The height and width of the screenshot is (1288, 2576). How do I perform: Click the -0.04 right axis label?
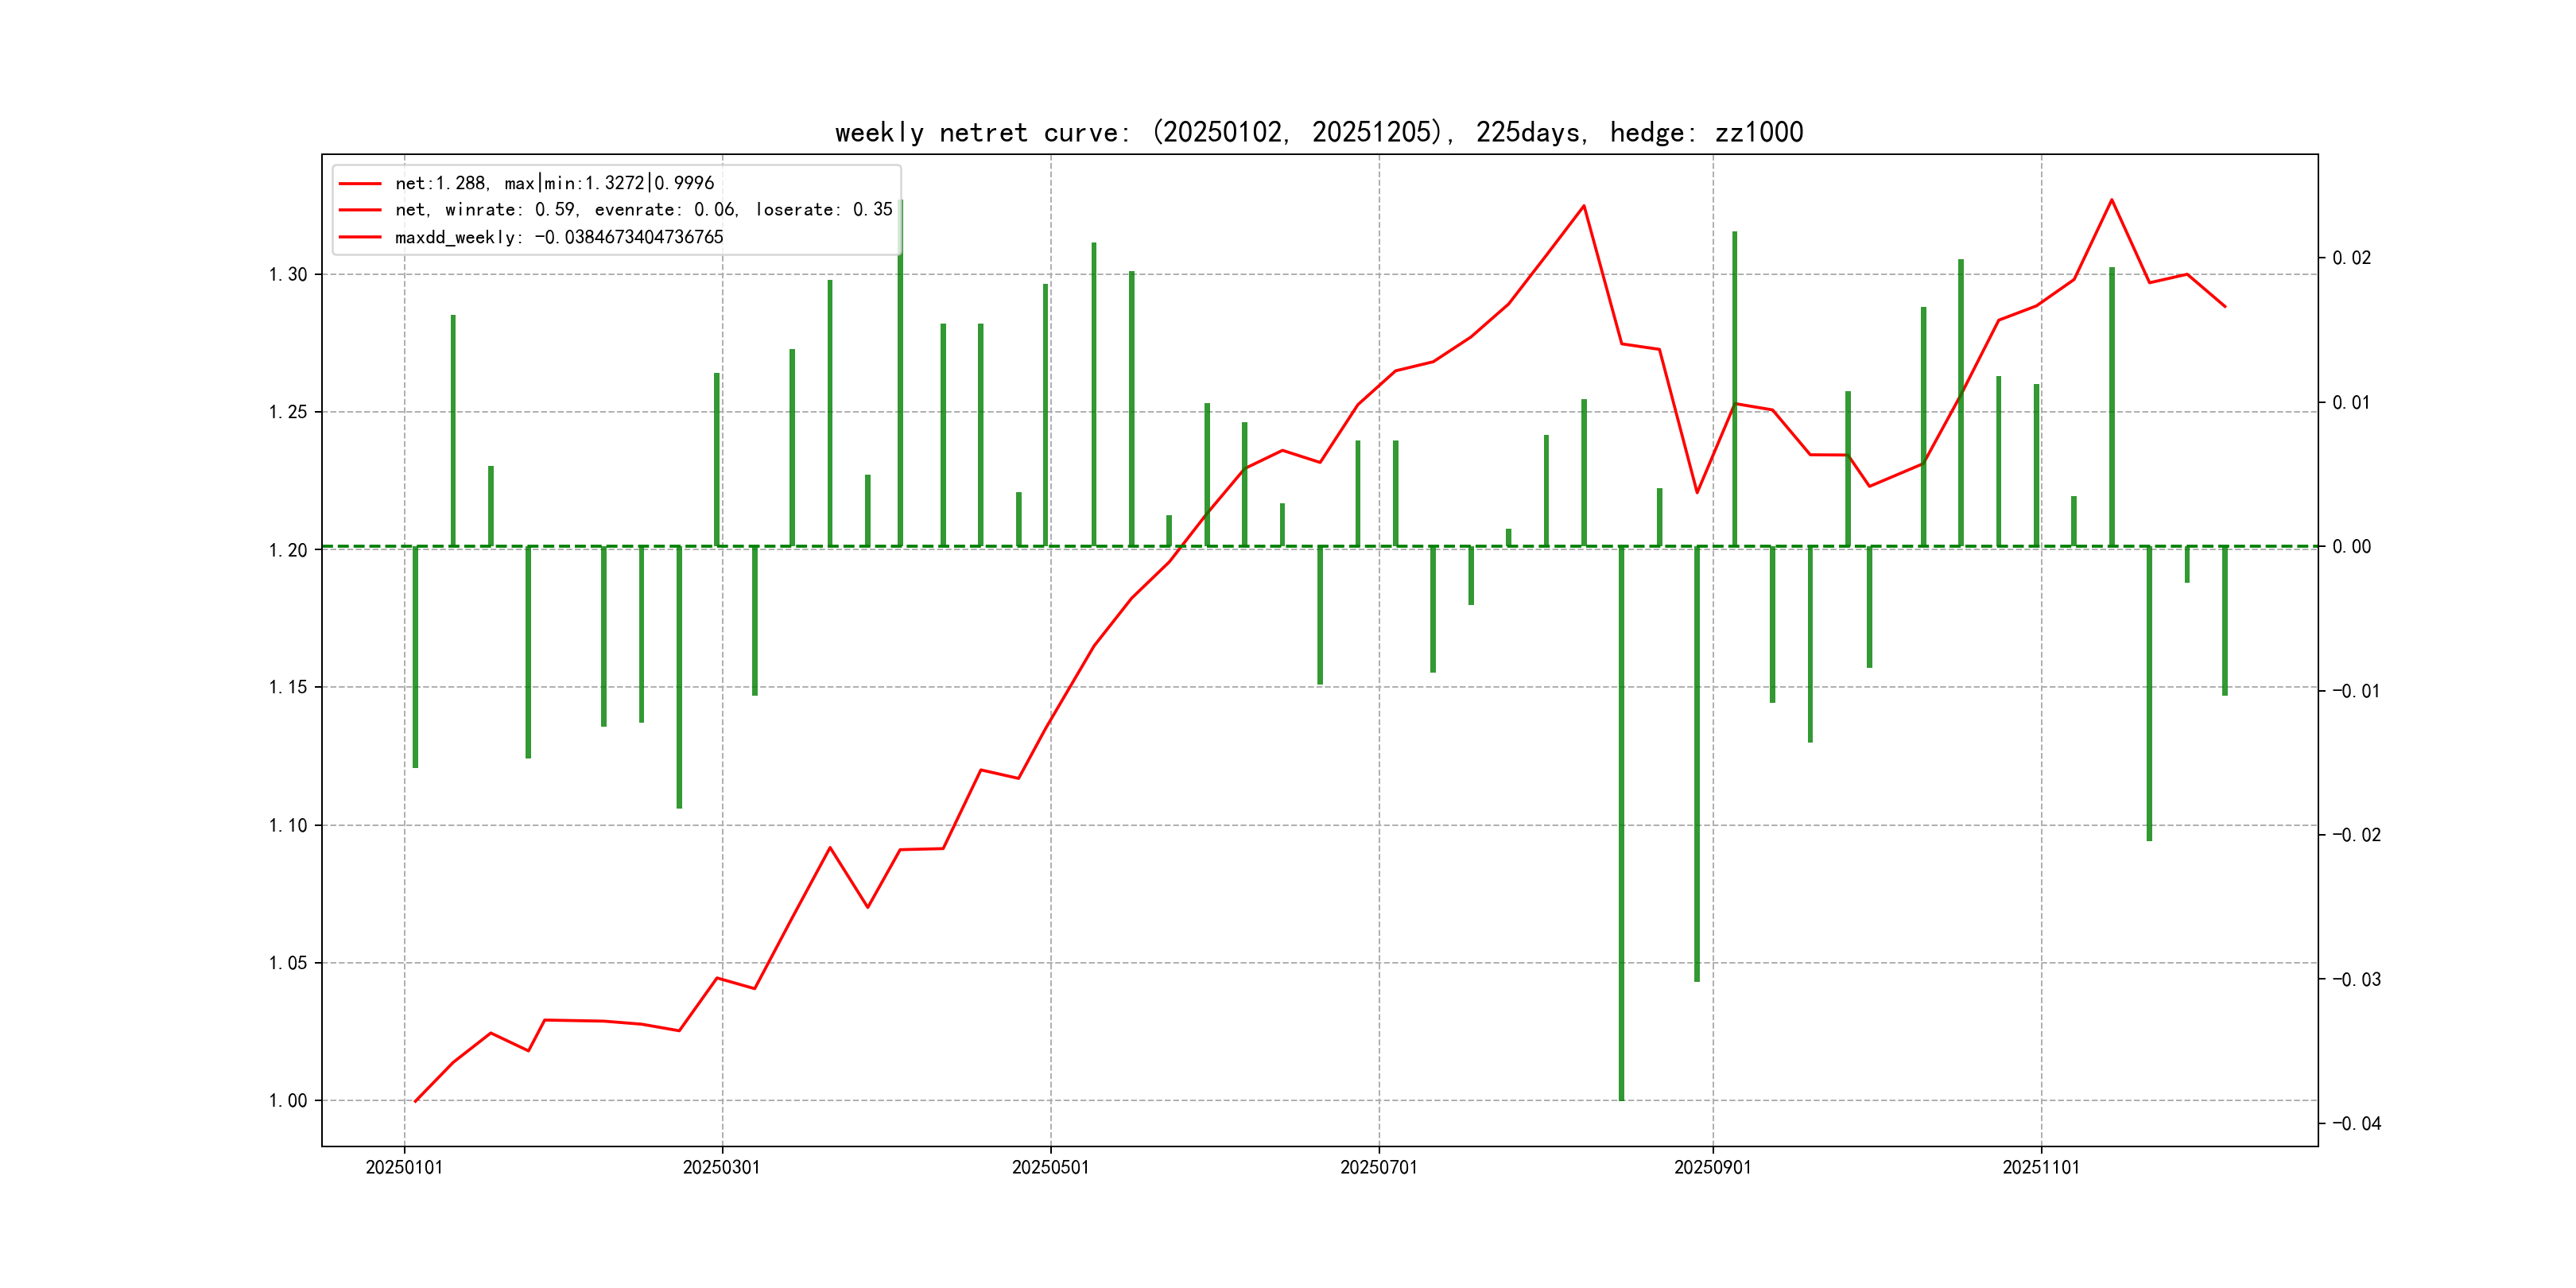[x=2356, y=1124]
